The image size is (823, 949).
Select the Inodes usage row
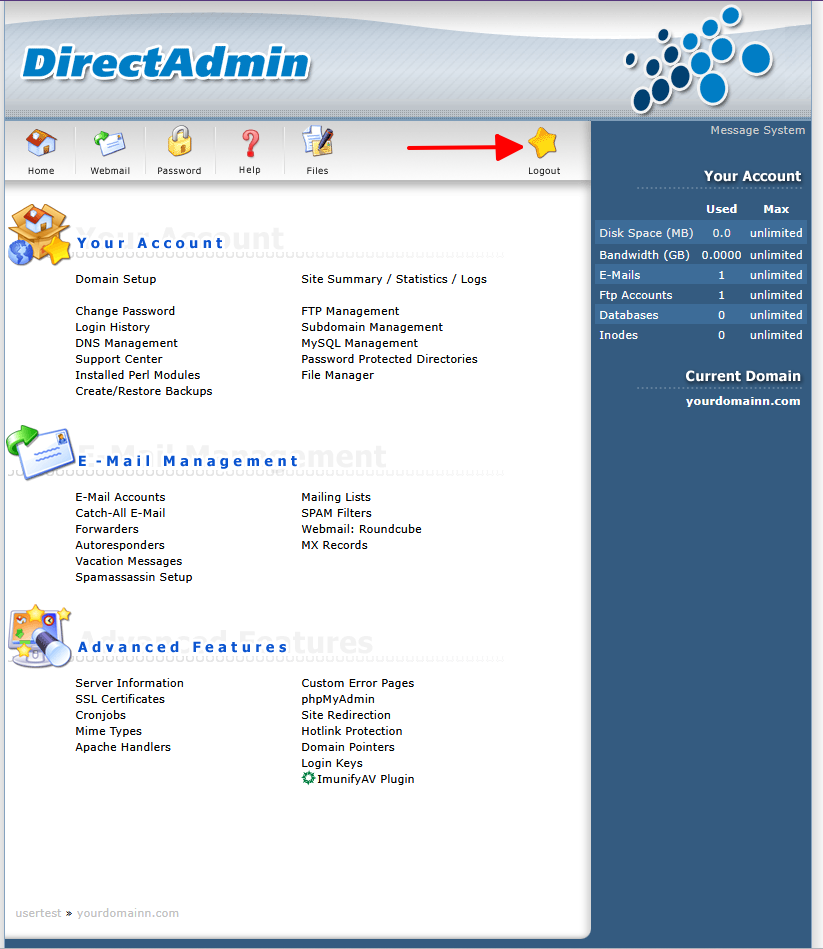point(701,335)
